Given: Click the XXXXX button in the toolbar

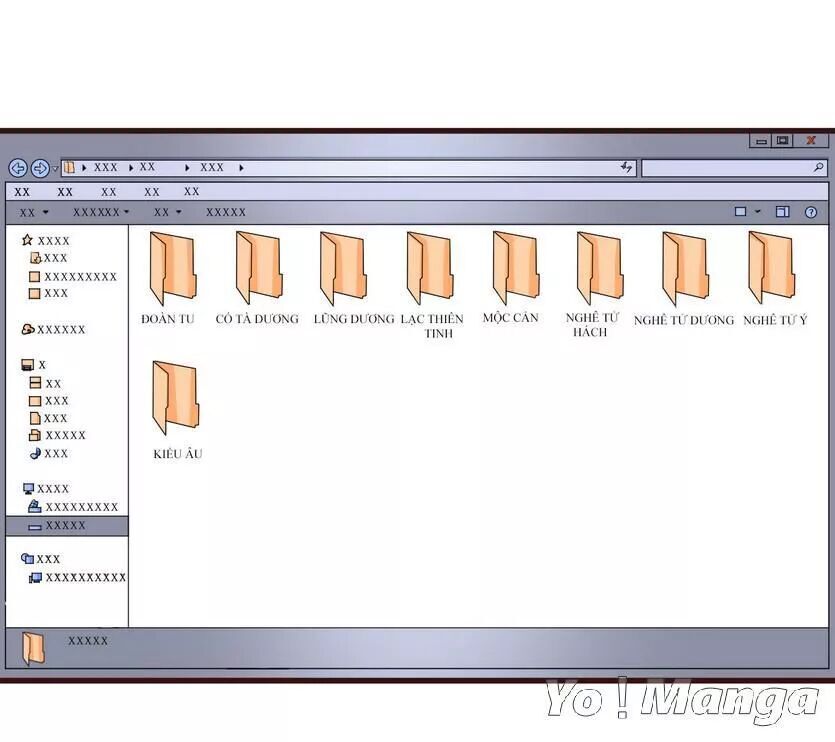Looking at the screenshot, I should pyautogui.click(x=226, y=212).
